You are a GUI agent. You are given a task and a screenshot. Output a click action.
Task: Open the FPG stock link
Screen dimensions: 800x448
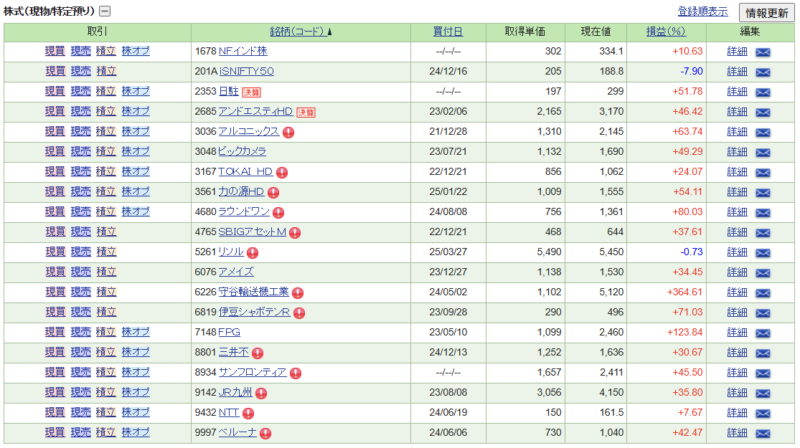(x=230, y=332)
